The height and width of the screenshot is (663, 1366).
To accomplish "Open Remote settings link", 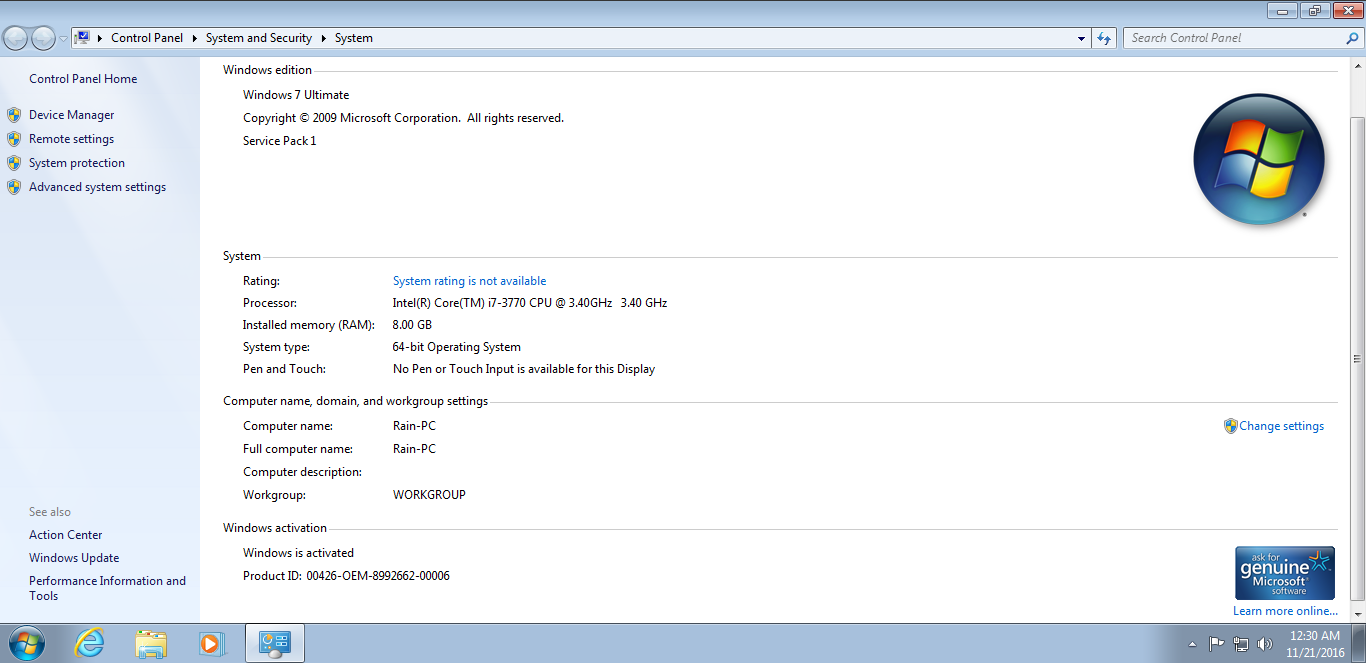I will pyautogui.click(x=71, y=139).
